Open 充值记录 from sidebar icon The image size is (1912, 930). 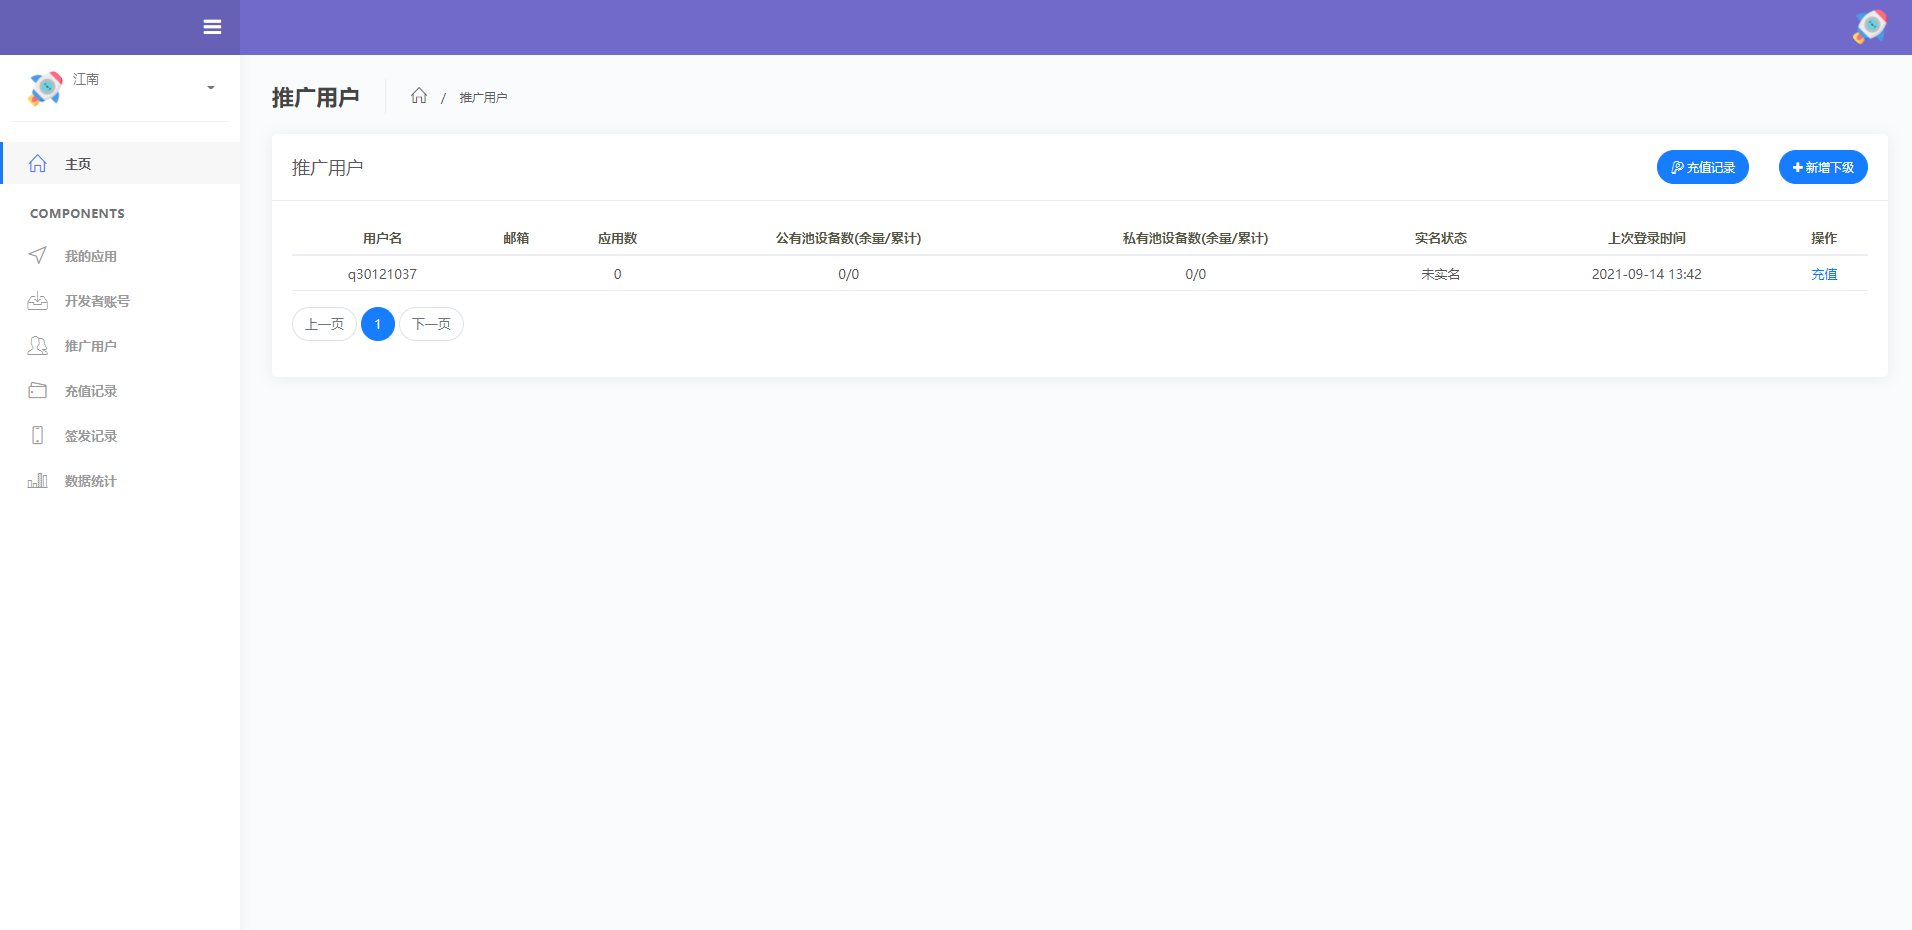(37, 391)
